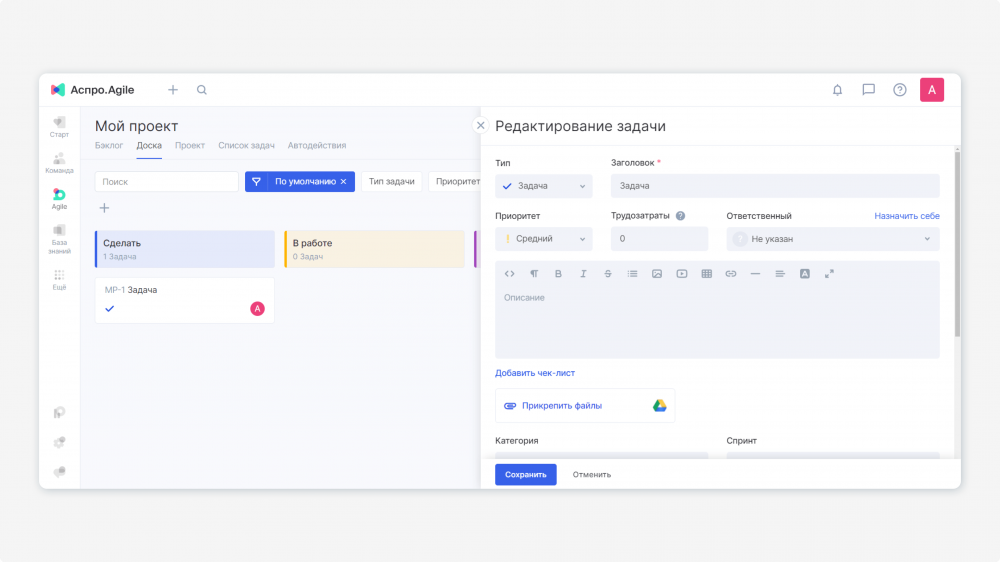Expand editor to fullscreen
The width and height of the screenshot is (1000, 562).
click(829, 274)
